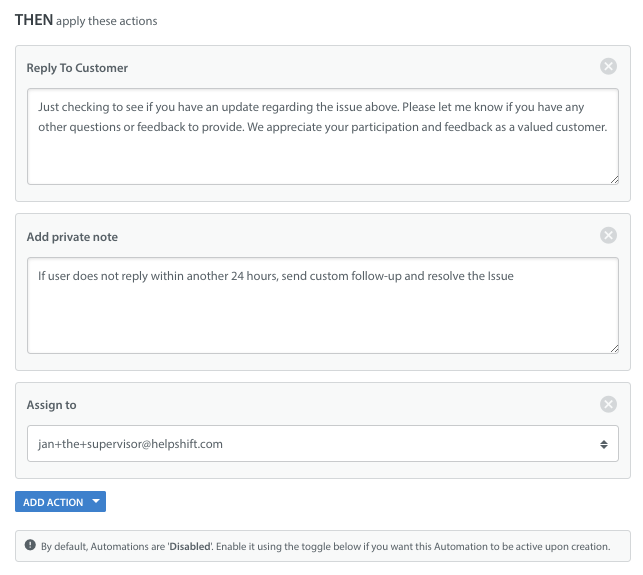Click the resize handle of the private note textarea
The height and width of the screenshot is (575, 643).
[613, 348]
